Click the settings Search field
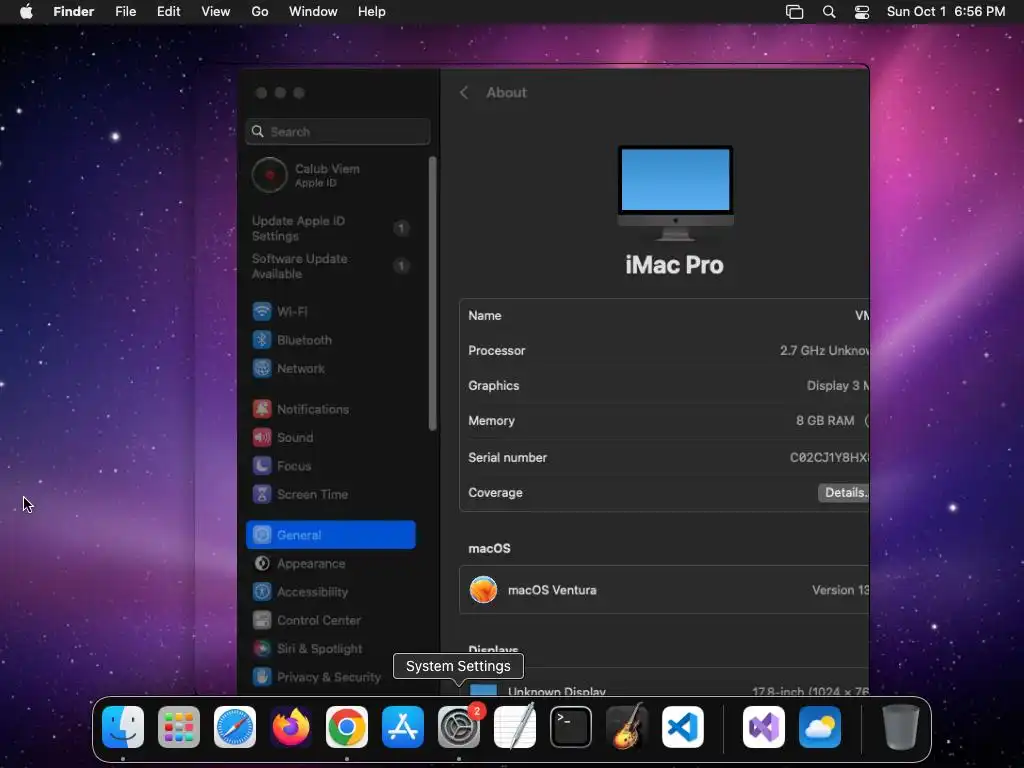The width and height of the screenshot is (1024, 768). (x=338, y=132)
